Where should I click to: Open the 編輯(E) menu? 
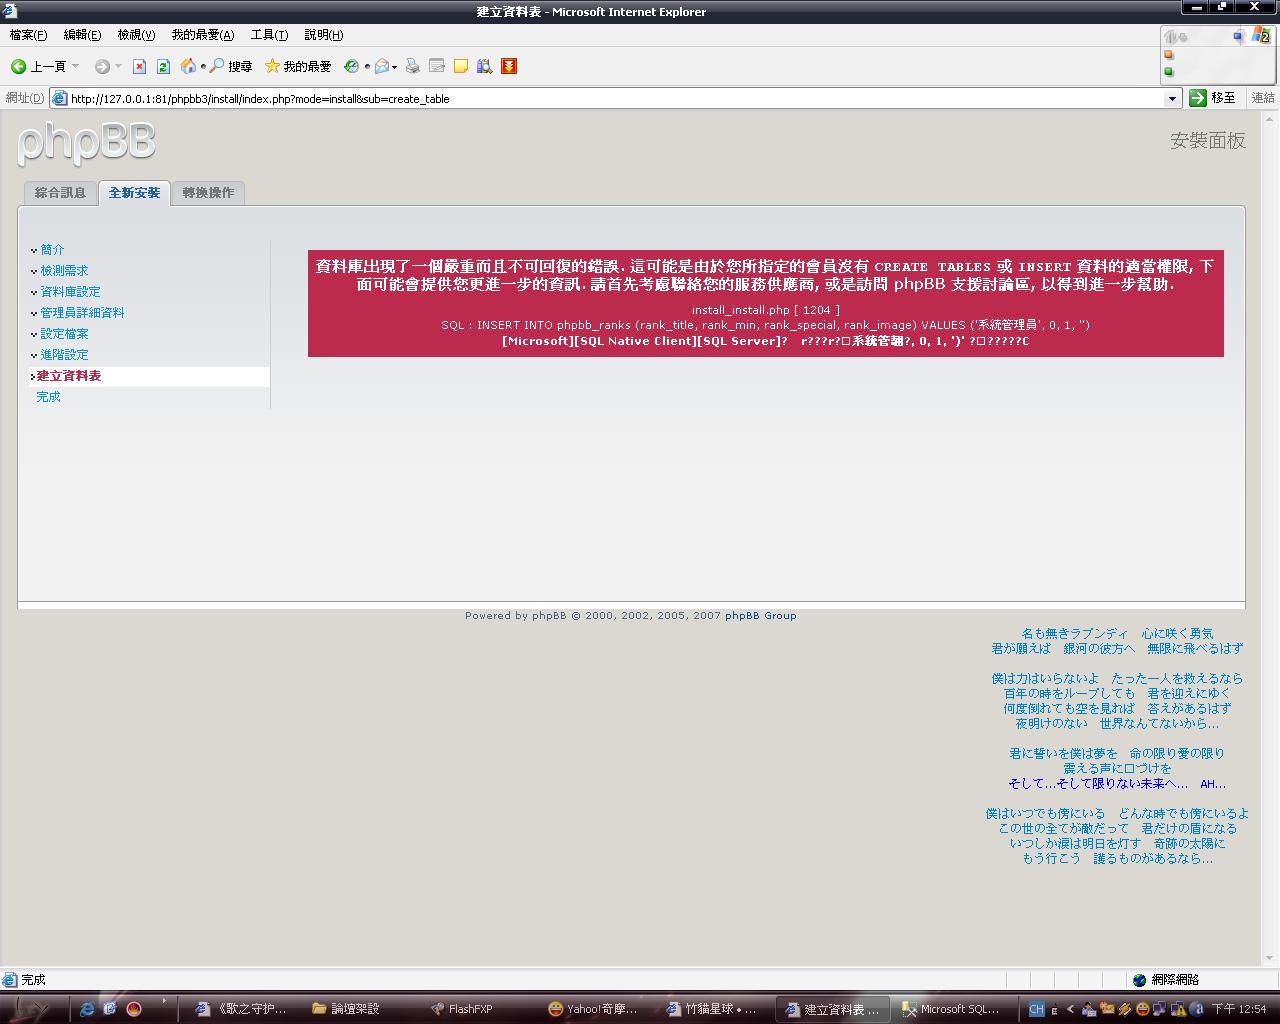point(82,35)
